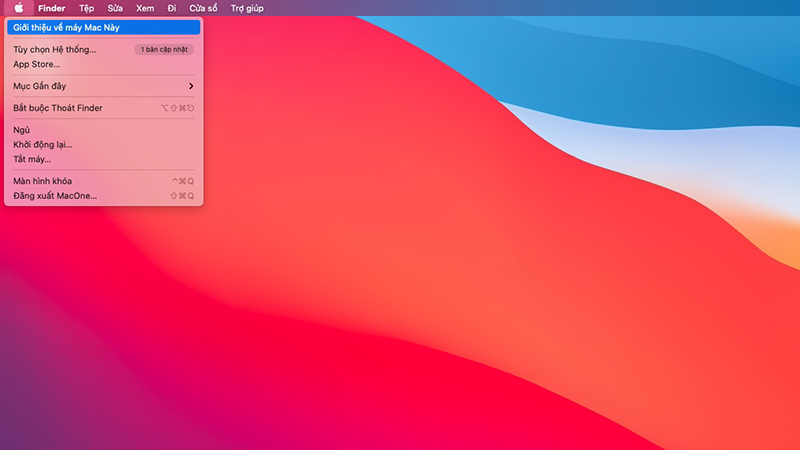Screen dimensions: 800x450
Task: Open the Tệp menu
Action: tap(86, 8)
